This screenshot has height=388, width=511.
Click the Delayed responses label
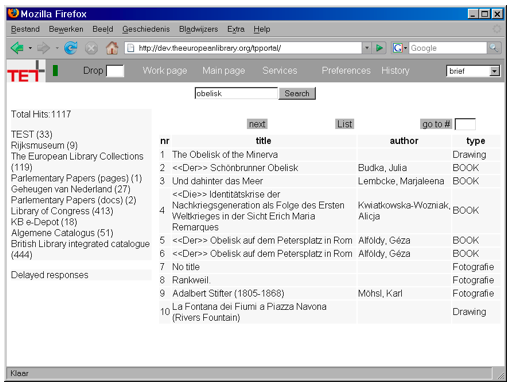50,275
